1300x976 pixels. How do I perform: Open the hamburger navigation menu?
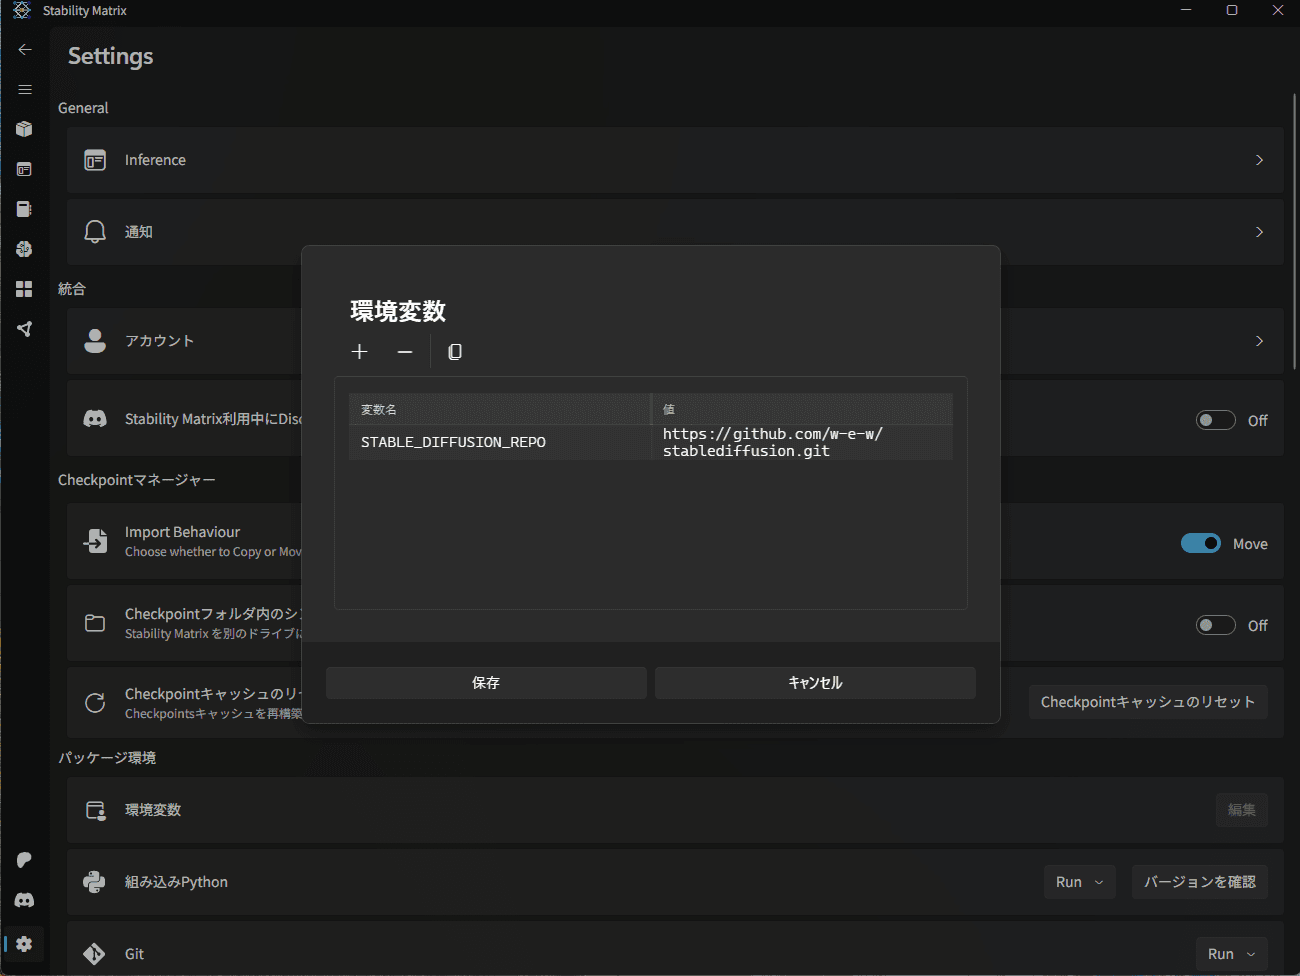tap(25, 89)
